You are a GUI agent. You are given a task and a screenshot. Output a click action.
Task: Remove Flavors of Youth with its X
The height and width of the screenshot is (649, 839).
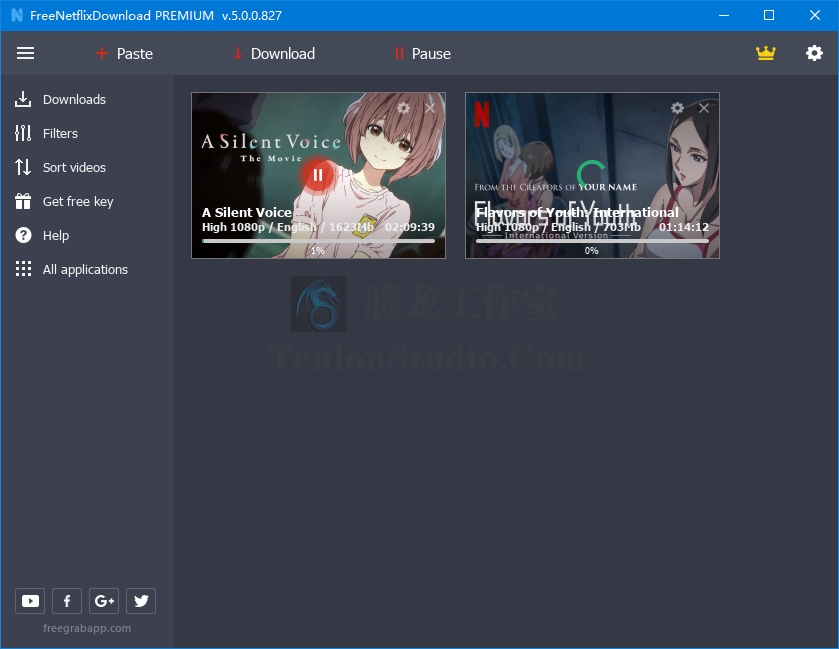pyautogui.click(x=704, y=108)
